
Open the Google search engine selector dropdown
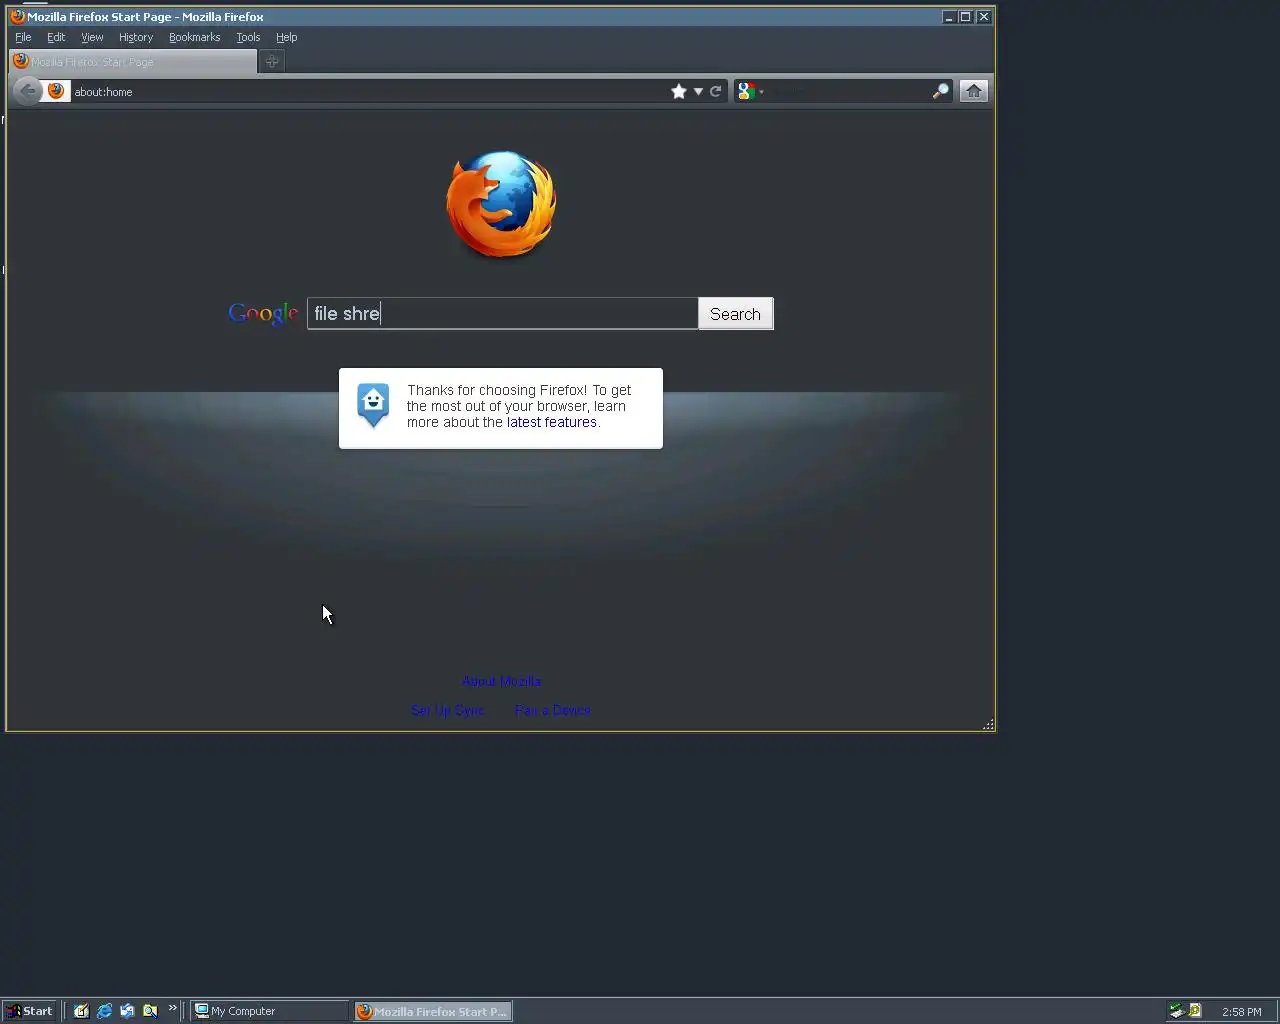point(750,91)
